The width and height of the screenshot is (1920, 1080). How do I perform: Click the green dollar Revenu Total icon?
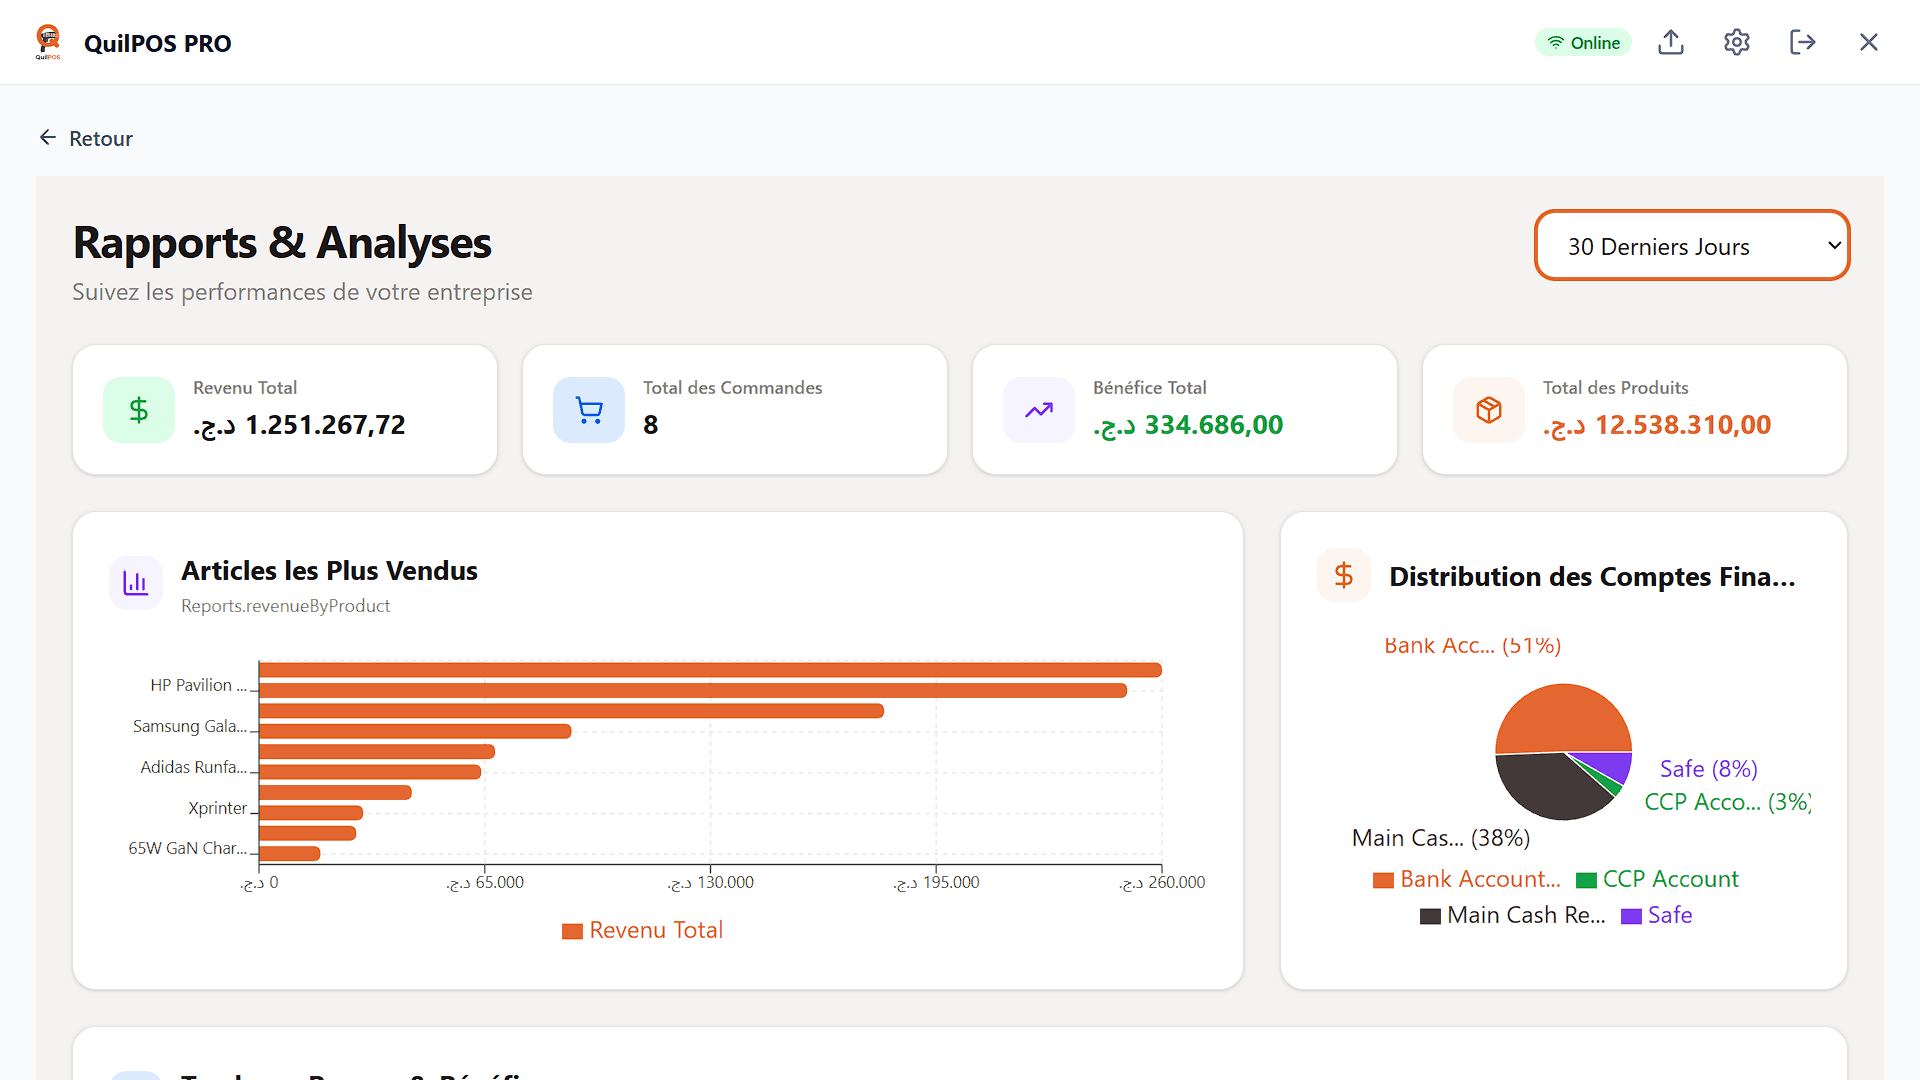[139, 410]
